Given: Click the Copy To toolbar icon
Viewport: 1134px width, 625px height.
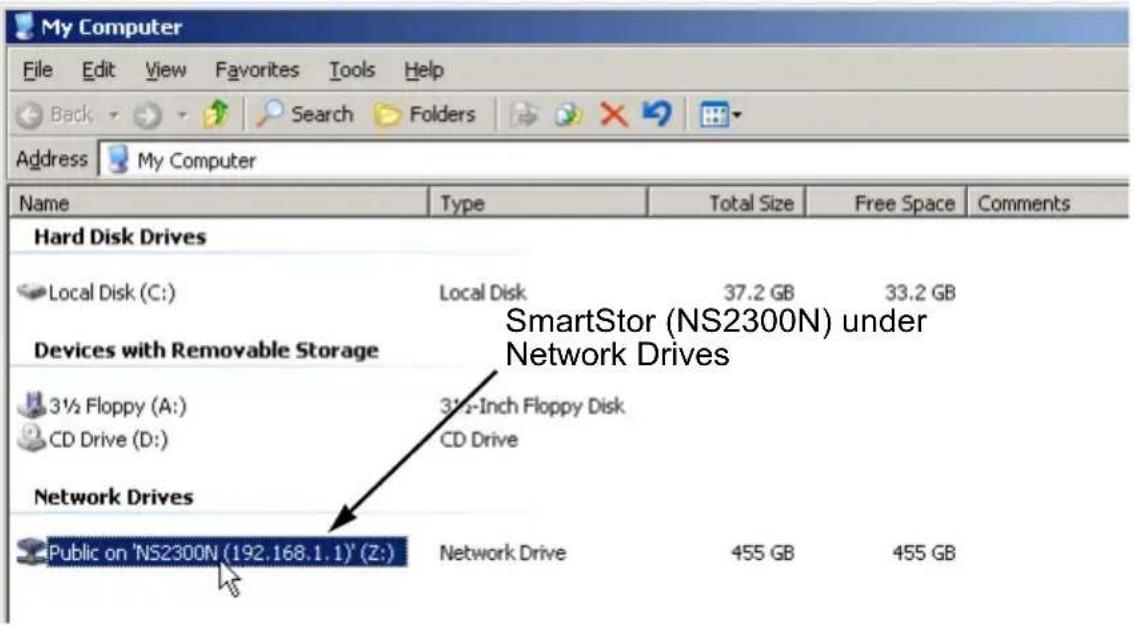Looking at the screenshot, I should pyautogui.click(x=569, y=114).
